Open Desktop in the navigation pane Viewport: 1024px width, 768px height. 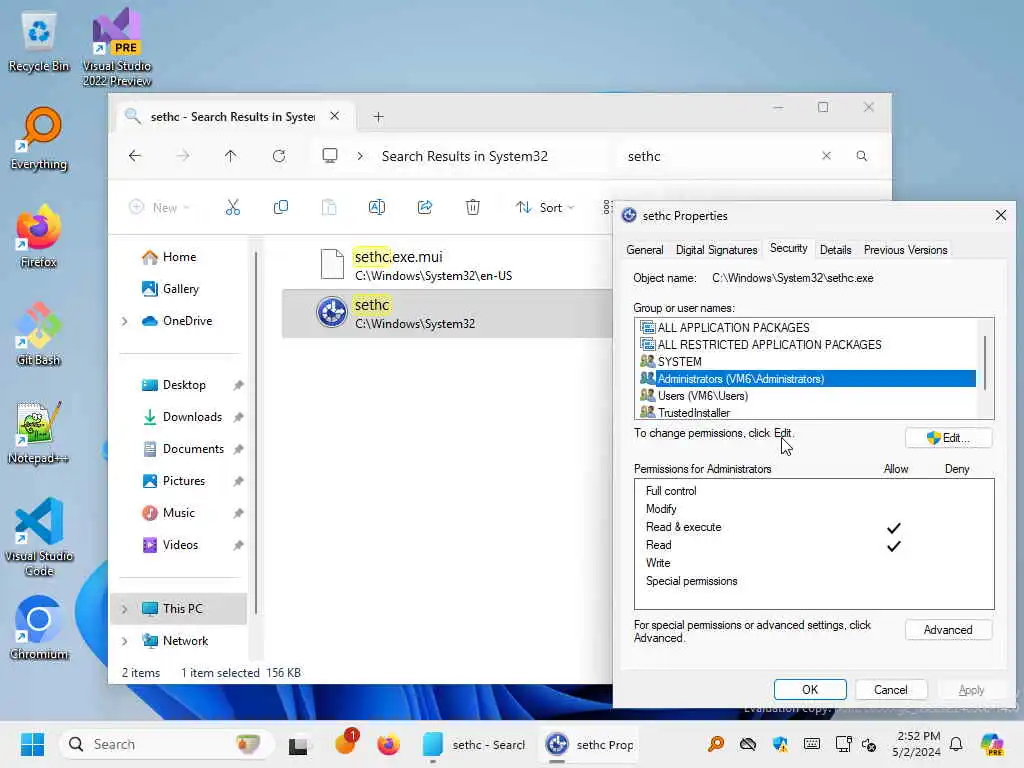click(184, 385)
